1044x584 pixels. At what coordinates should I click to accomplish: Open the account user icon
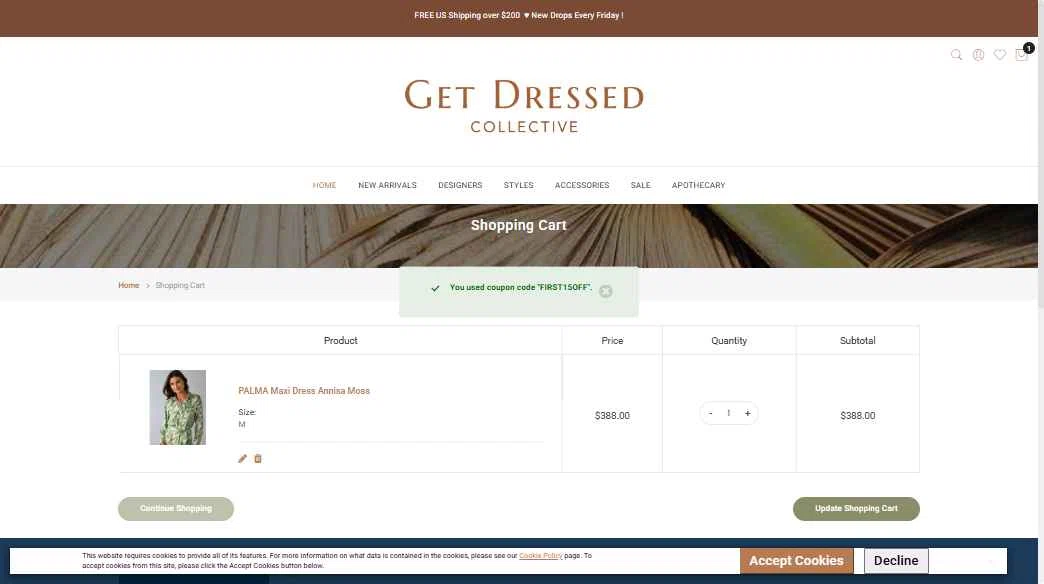978,55
